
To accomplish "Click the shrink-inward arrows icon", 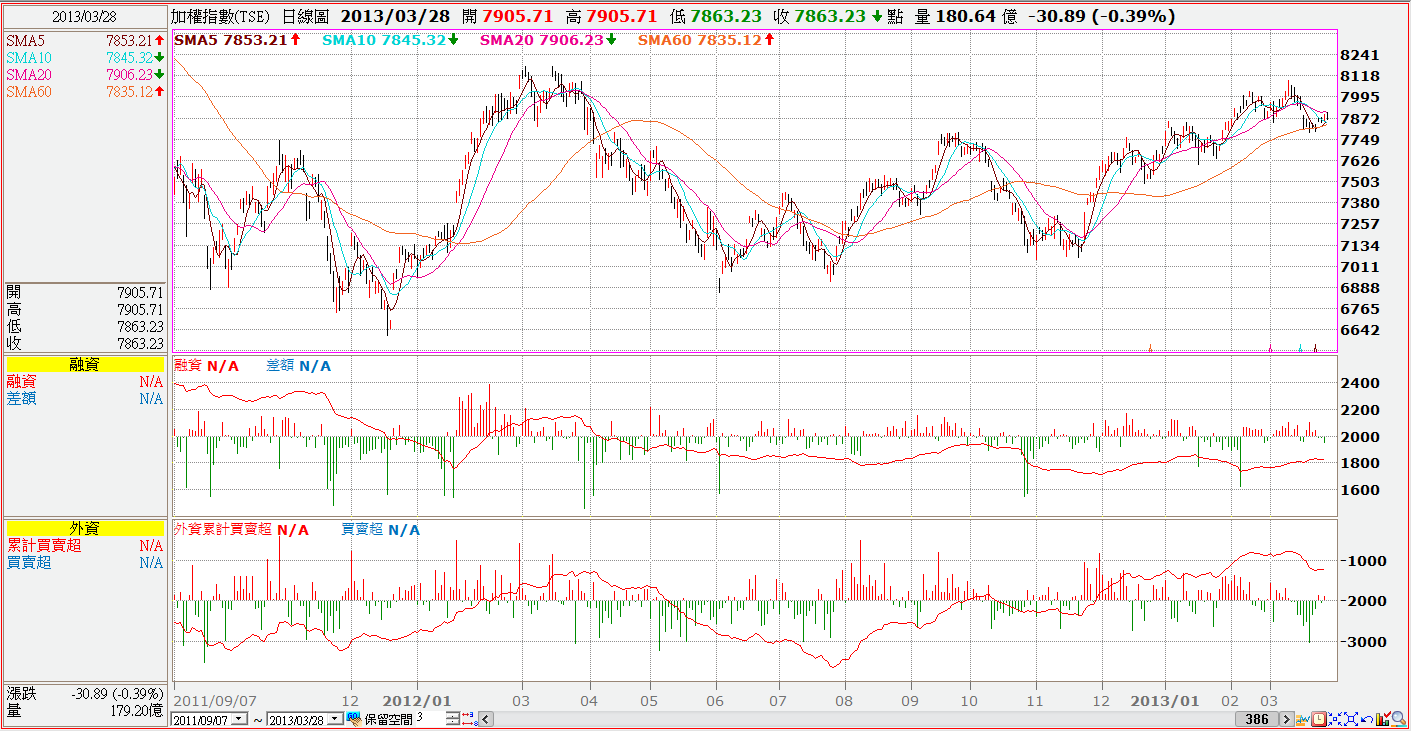I will (1335, 719).
